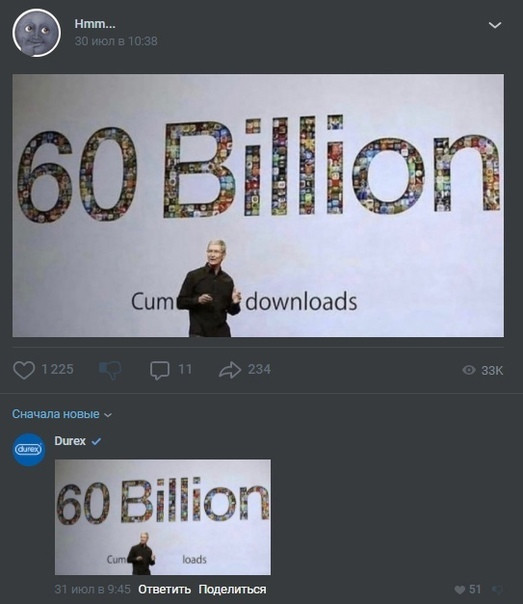Dislike the post with thumbs-down icon

pyautogui.click(x=110, y=370)
